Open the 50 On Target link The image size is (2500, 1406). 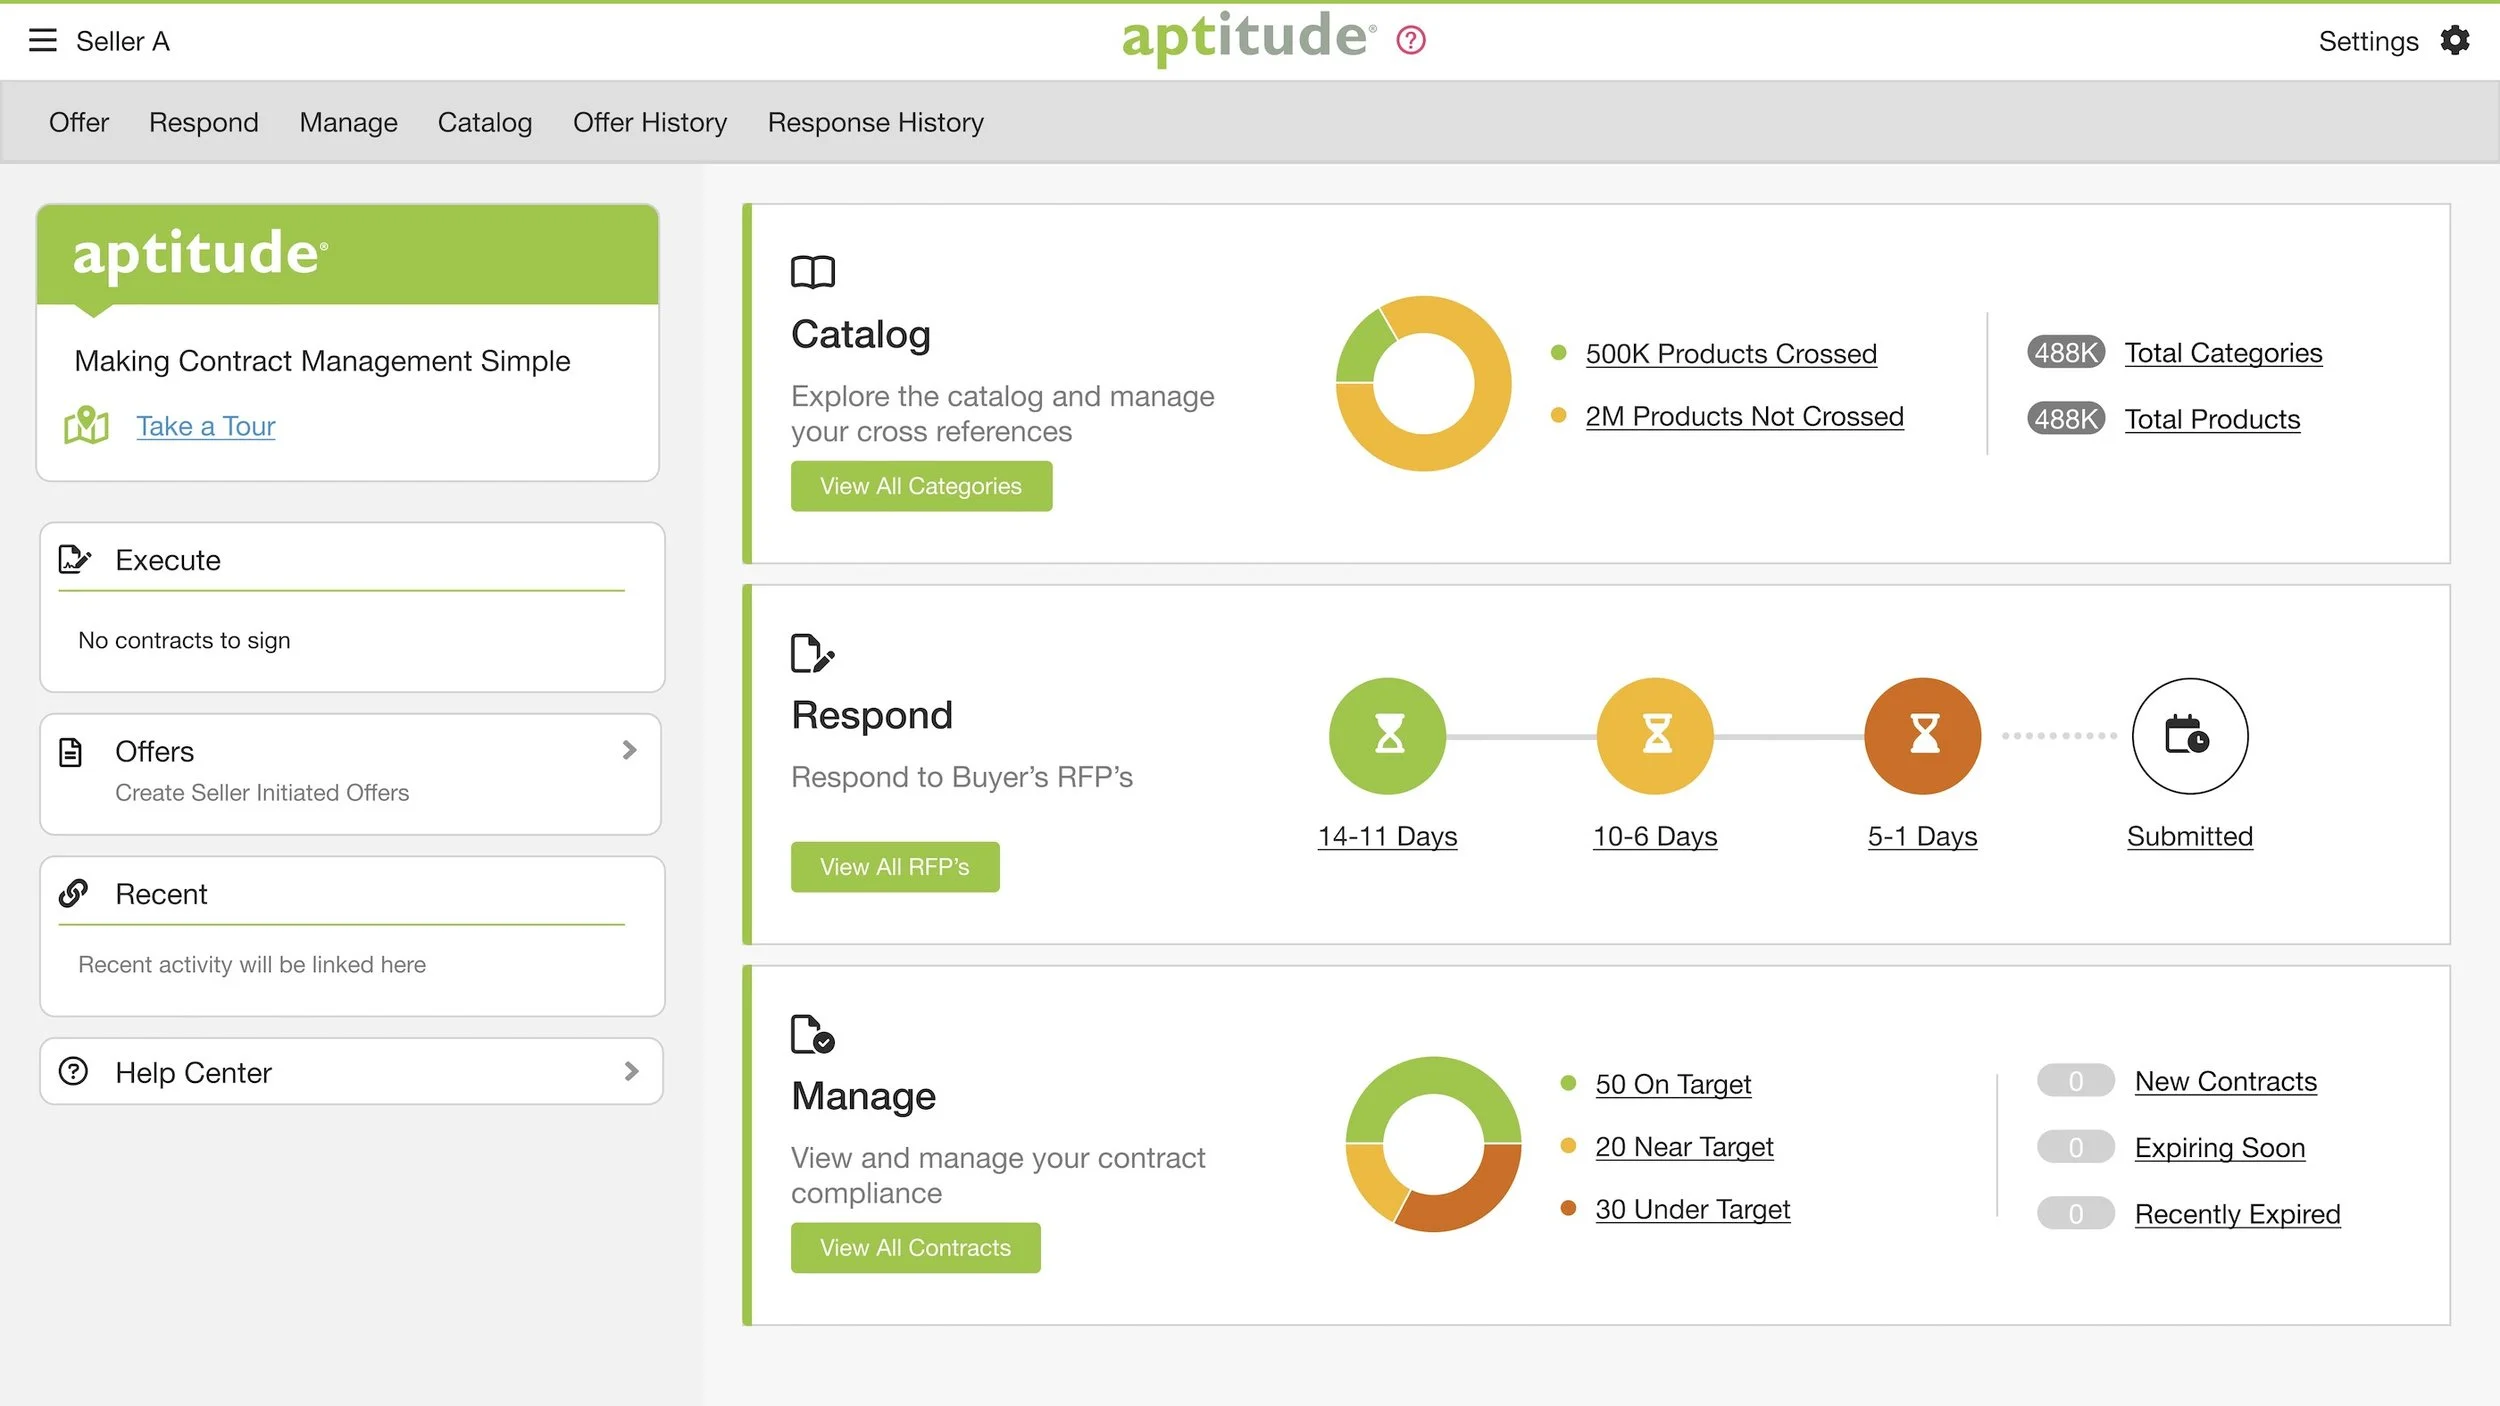coord(1673,1084)
